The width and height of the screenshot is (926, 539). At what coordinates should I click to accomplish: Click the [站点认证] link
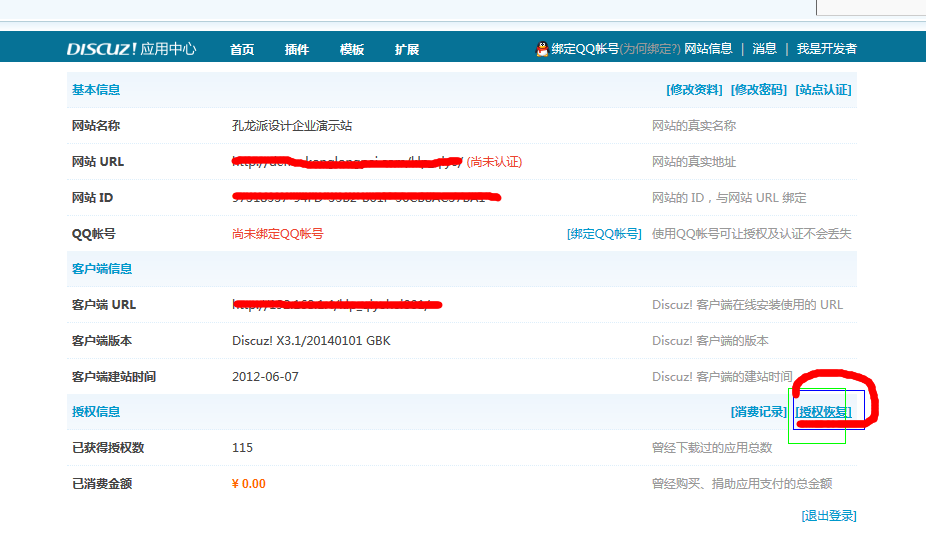823,90
